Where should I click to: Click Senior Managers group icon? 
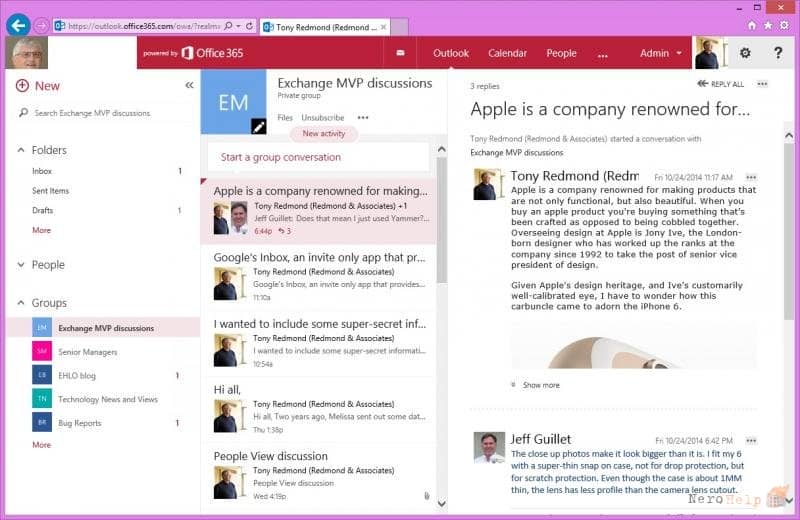[42, 351]
